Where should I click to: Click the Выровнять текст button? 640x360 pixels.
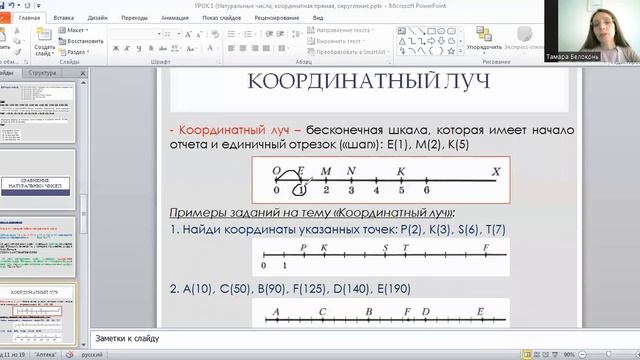click(x=336, y=41)
